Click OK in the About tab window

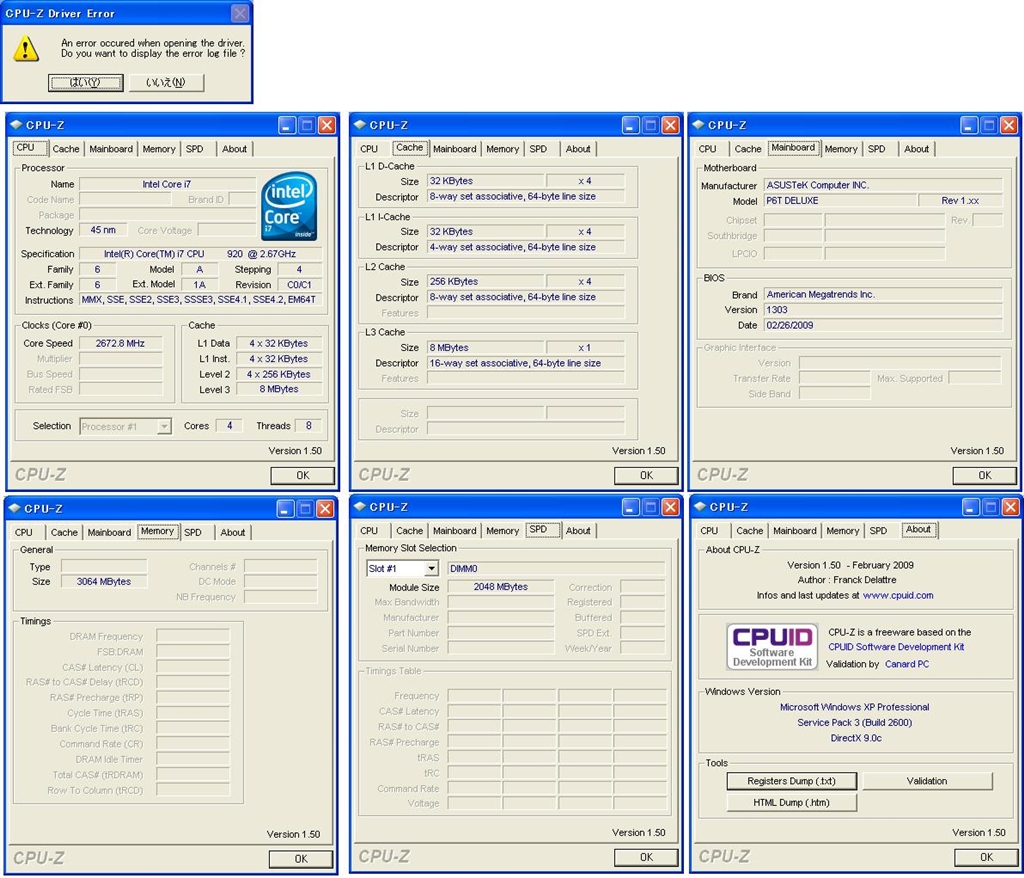click(x=986, y=857)
